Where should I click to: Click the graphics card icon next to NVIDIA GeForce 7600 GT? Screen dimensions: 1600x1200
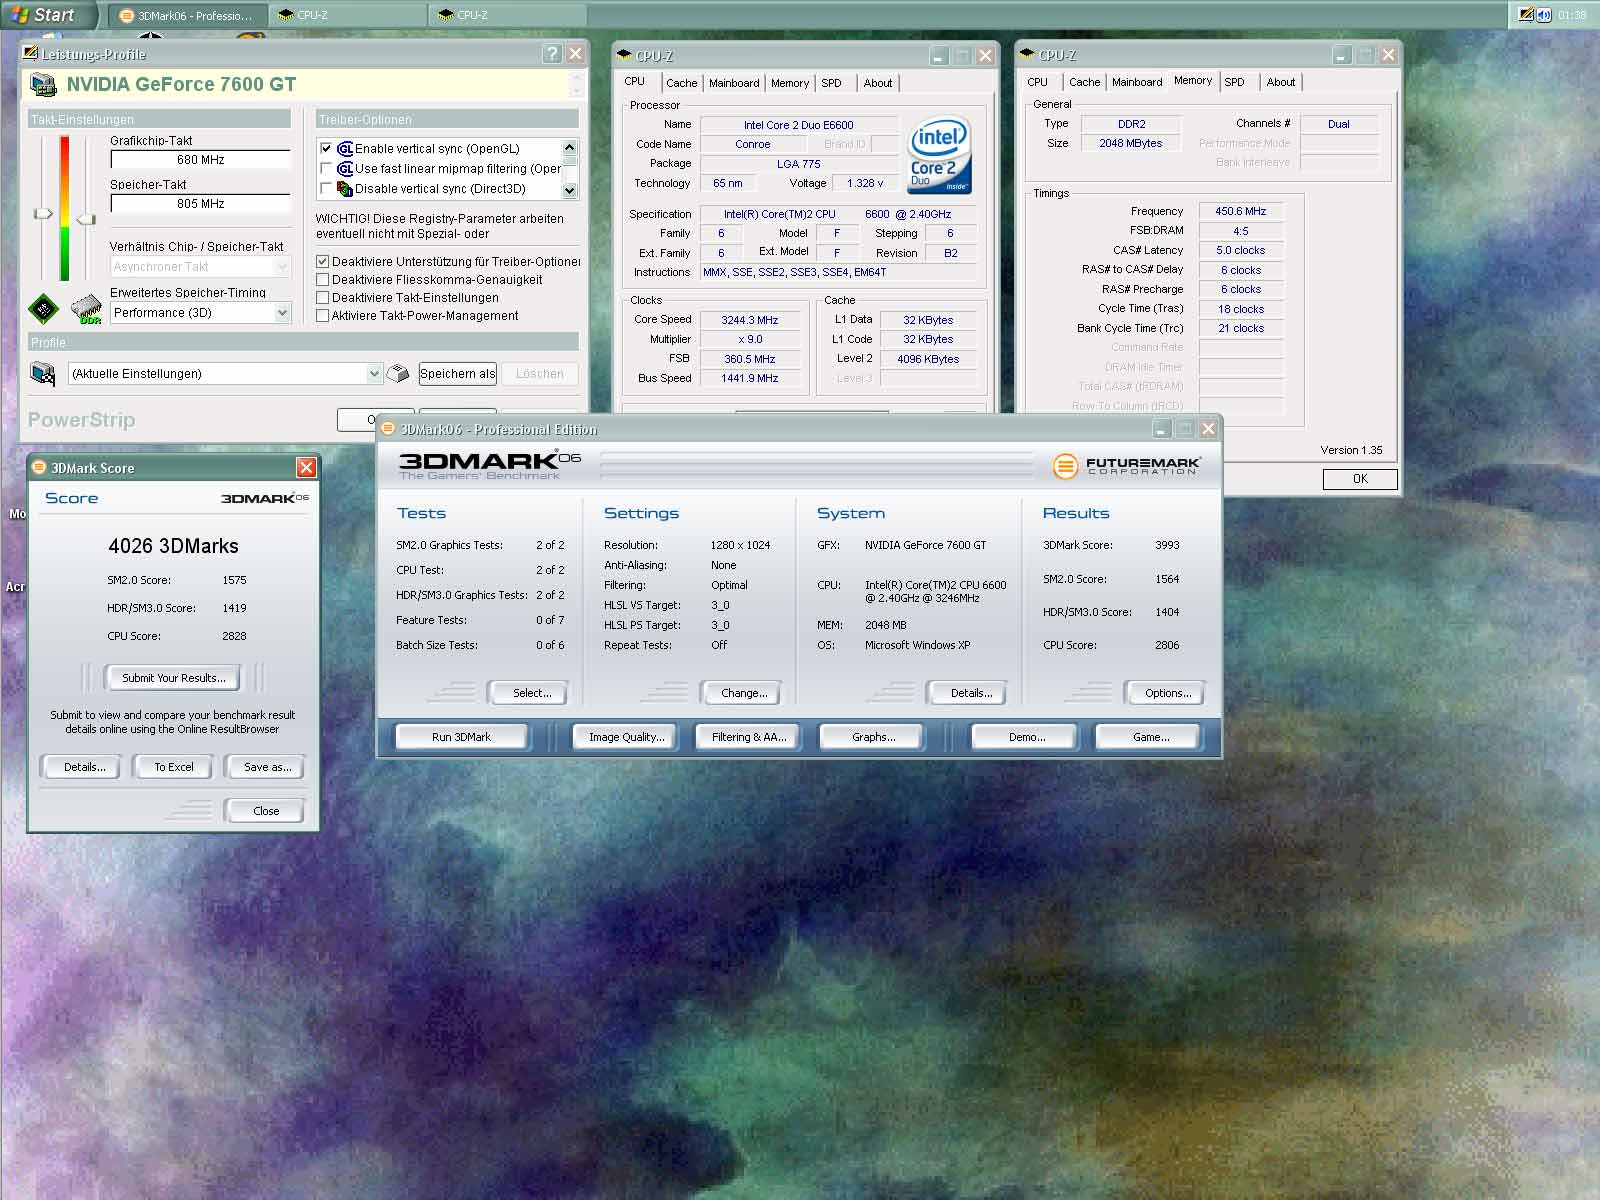[43, 84]
